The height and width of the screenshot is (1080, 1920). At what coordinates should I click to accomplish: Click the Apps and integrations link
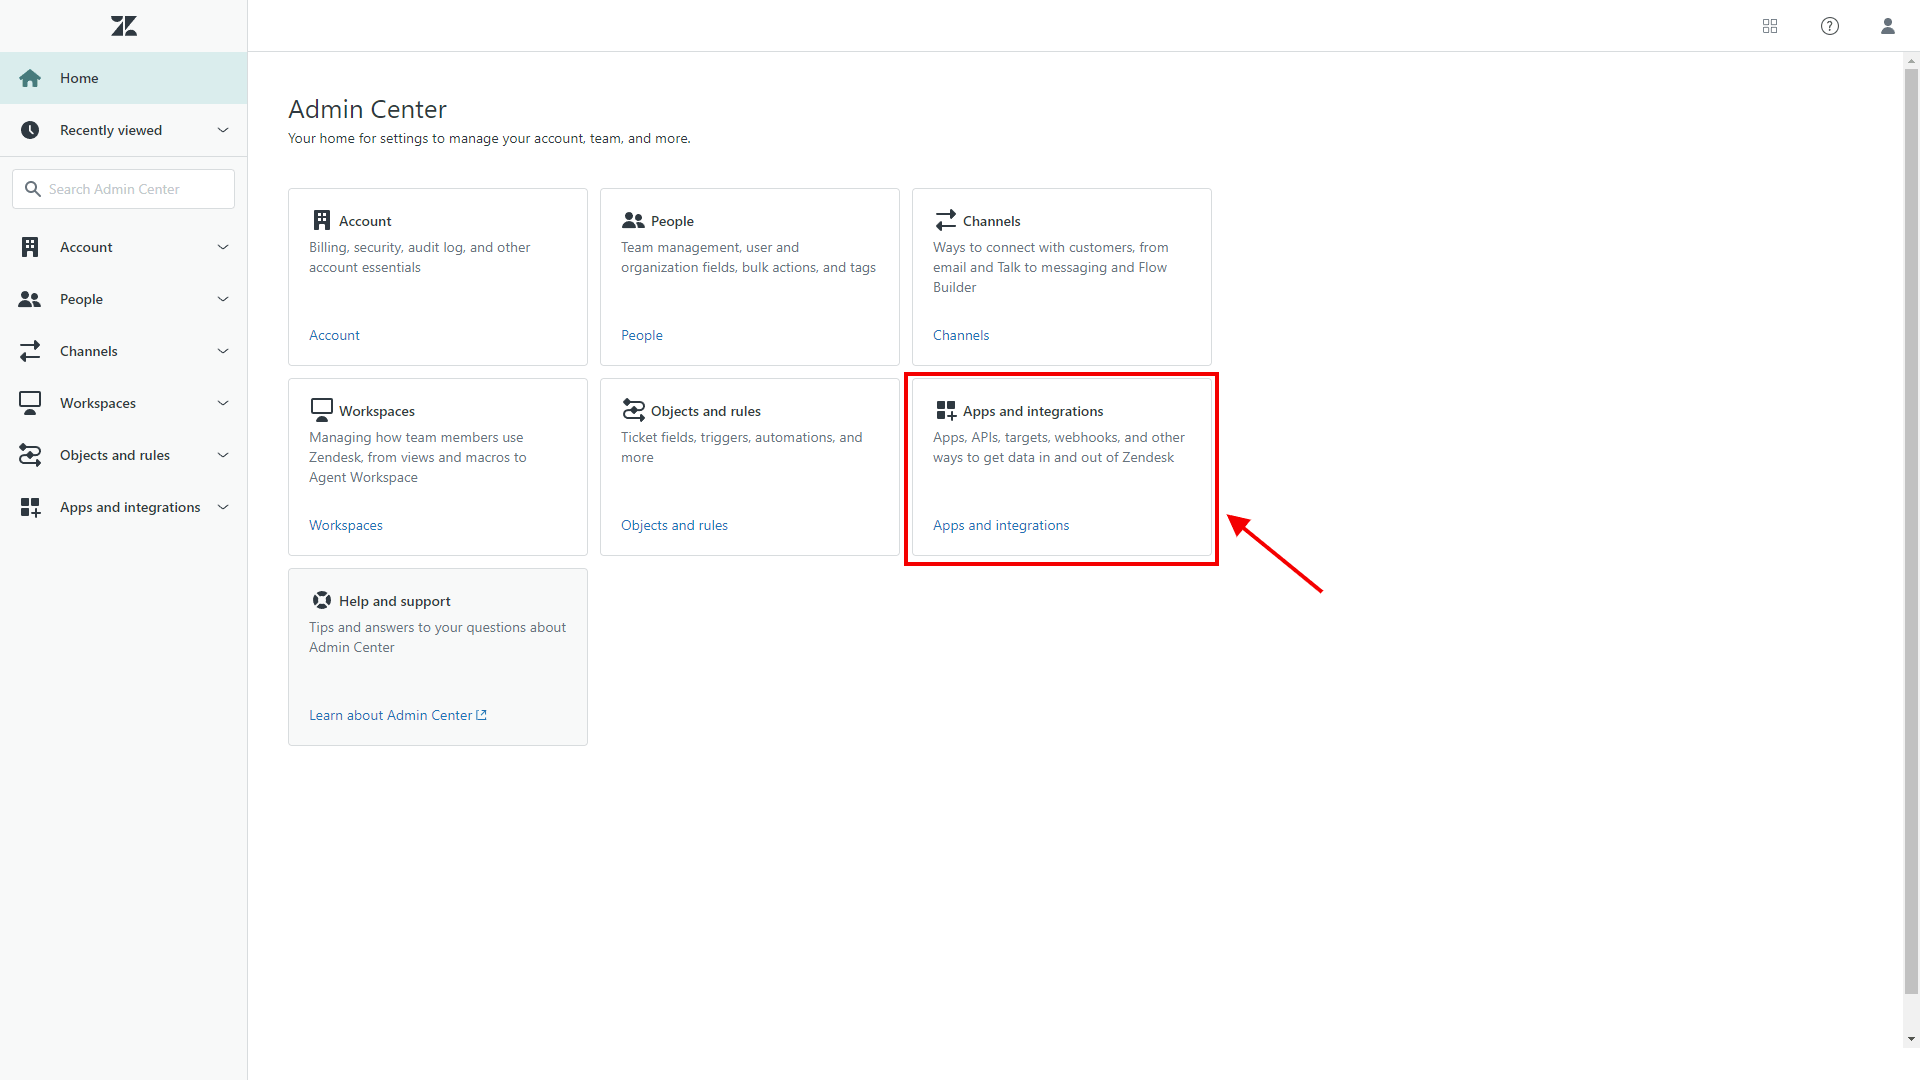(x=1000, y=525)
